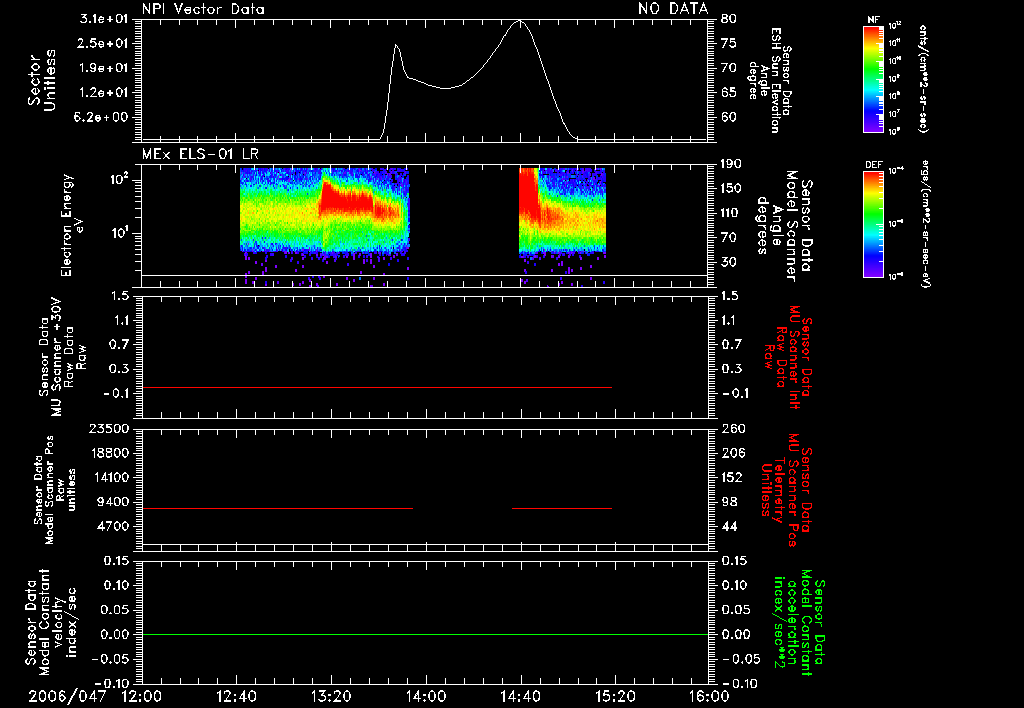Click the red 'MU Scanner Pos Telemetry' label
The image size is (1024, 708).
[787, 491]
